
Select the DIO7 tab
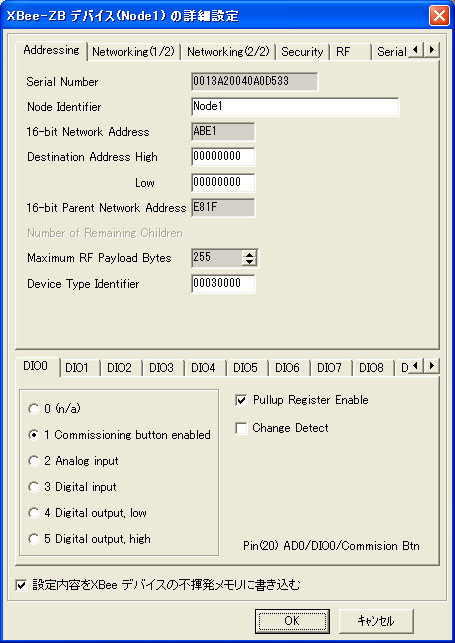coord(330,368)
